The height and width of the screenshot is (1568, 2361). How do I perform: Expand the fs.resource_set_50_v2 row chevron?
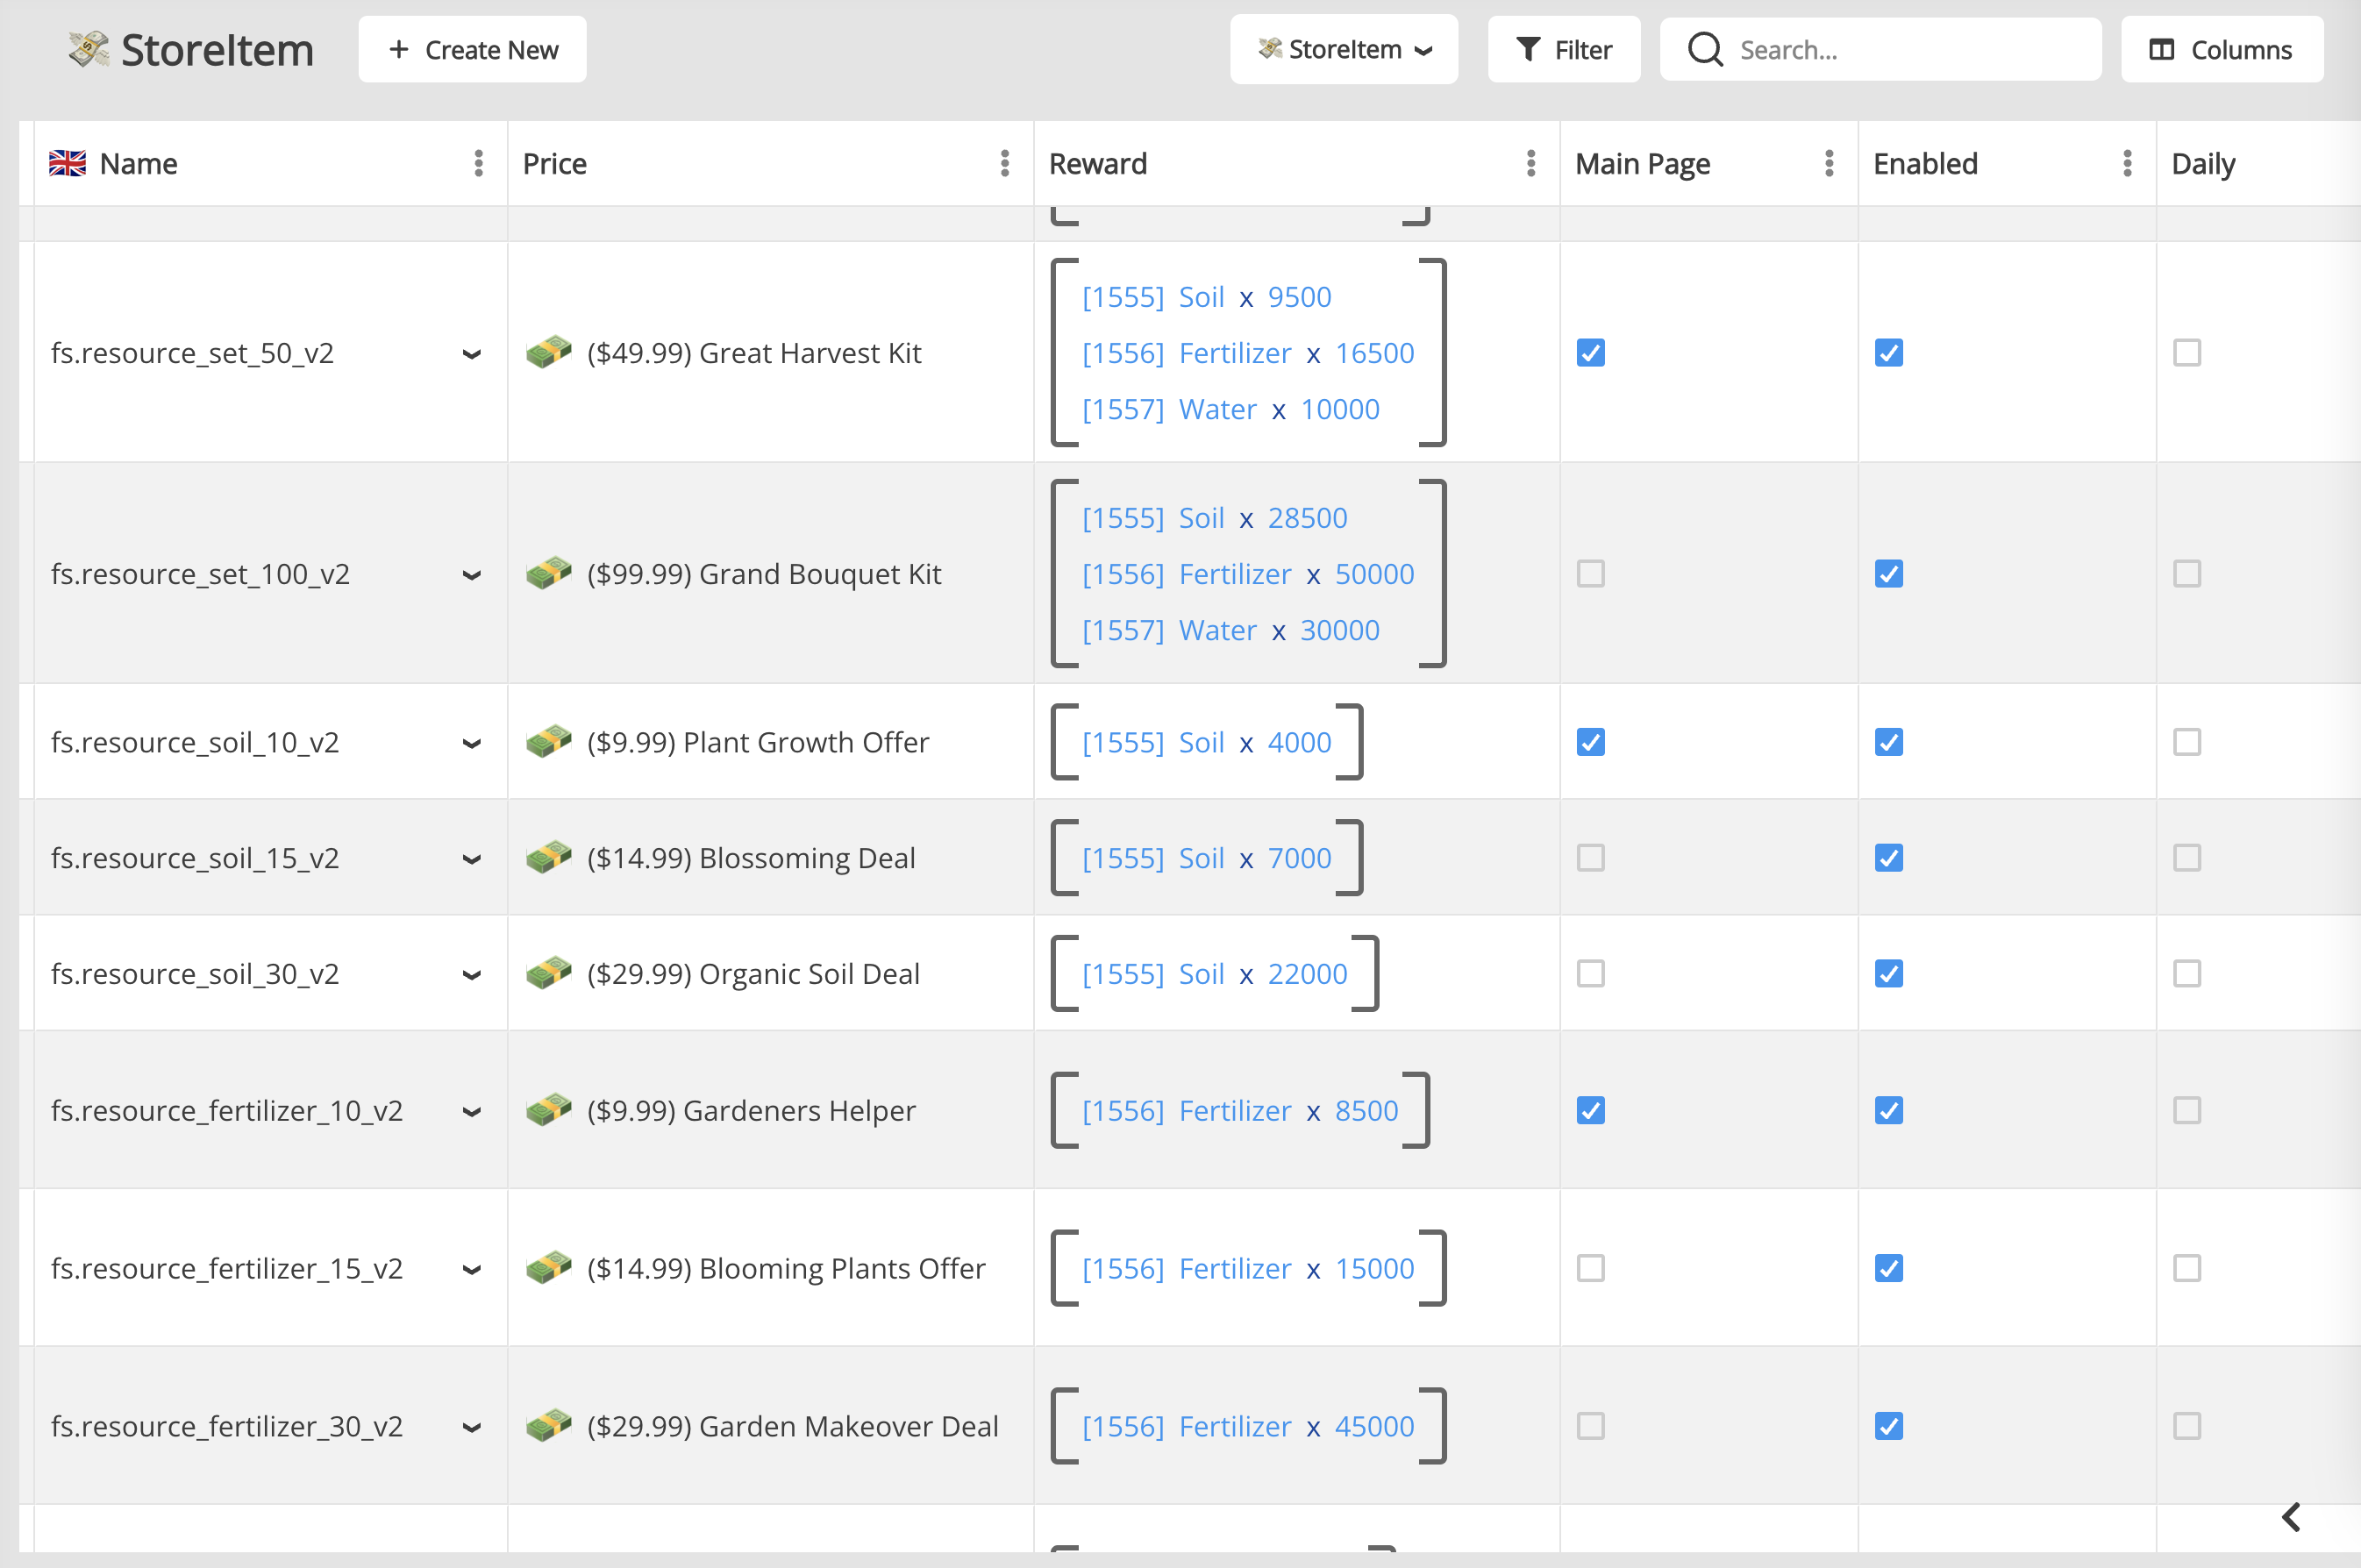point(472,354)
